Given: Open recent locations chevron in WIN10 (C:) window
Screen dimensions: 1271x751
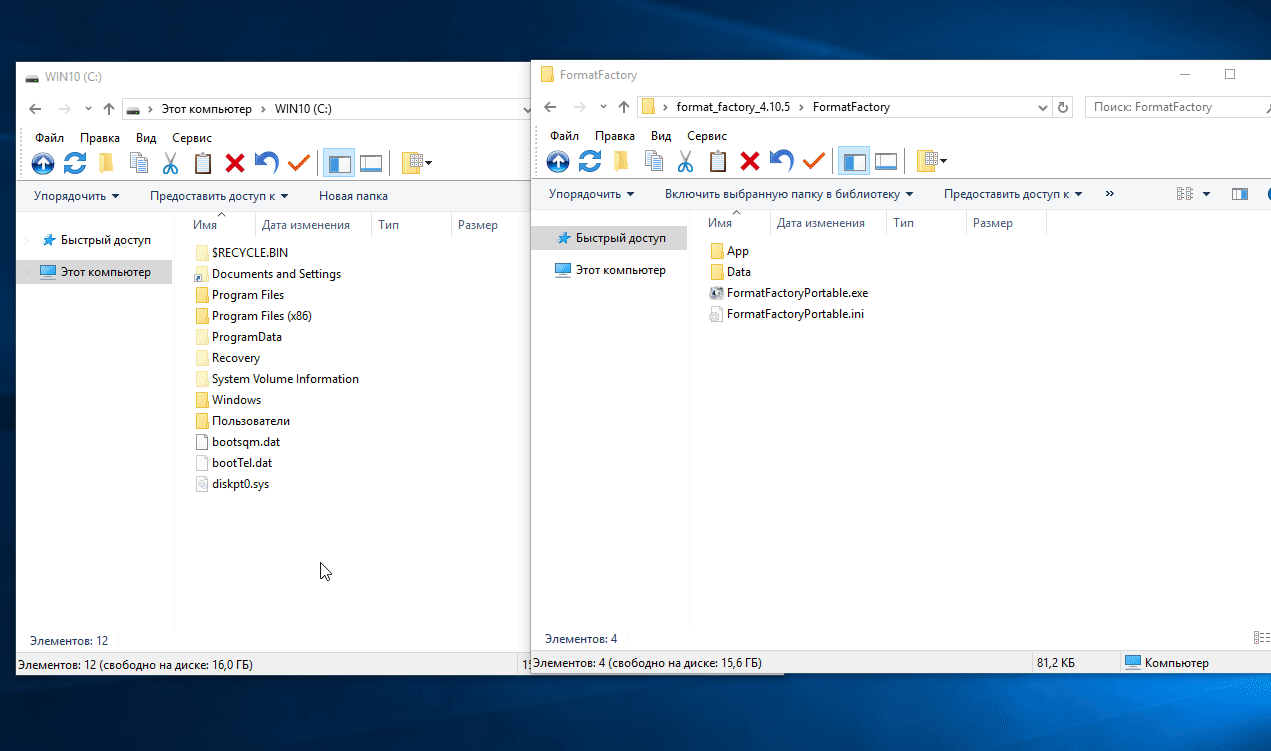Looking at the screenshot, I should (x=88, y=109).
